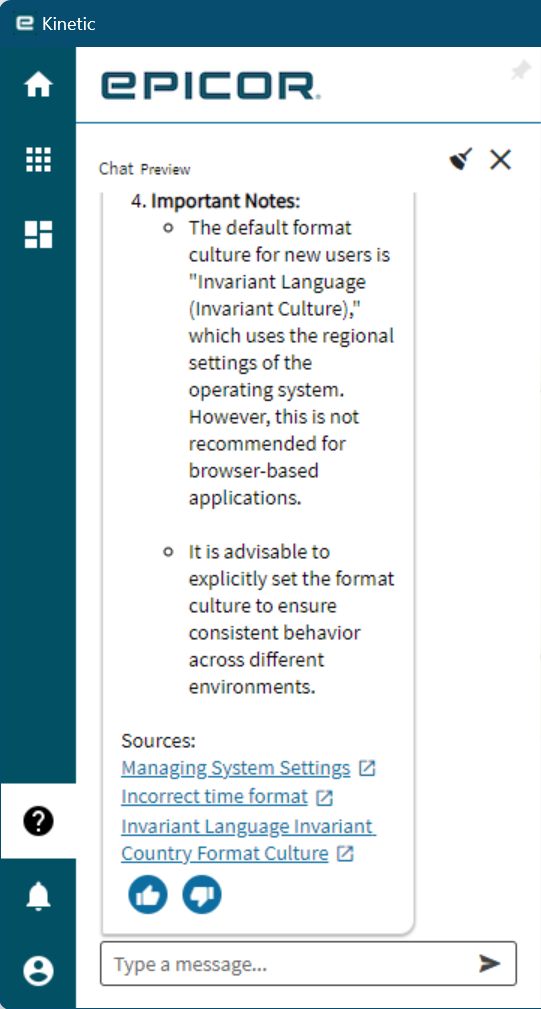Open user account profile icon
The height and width of the screenshot is (1009, 541).
click(x=38, y=970)
